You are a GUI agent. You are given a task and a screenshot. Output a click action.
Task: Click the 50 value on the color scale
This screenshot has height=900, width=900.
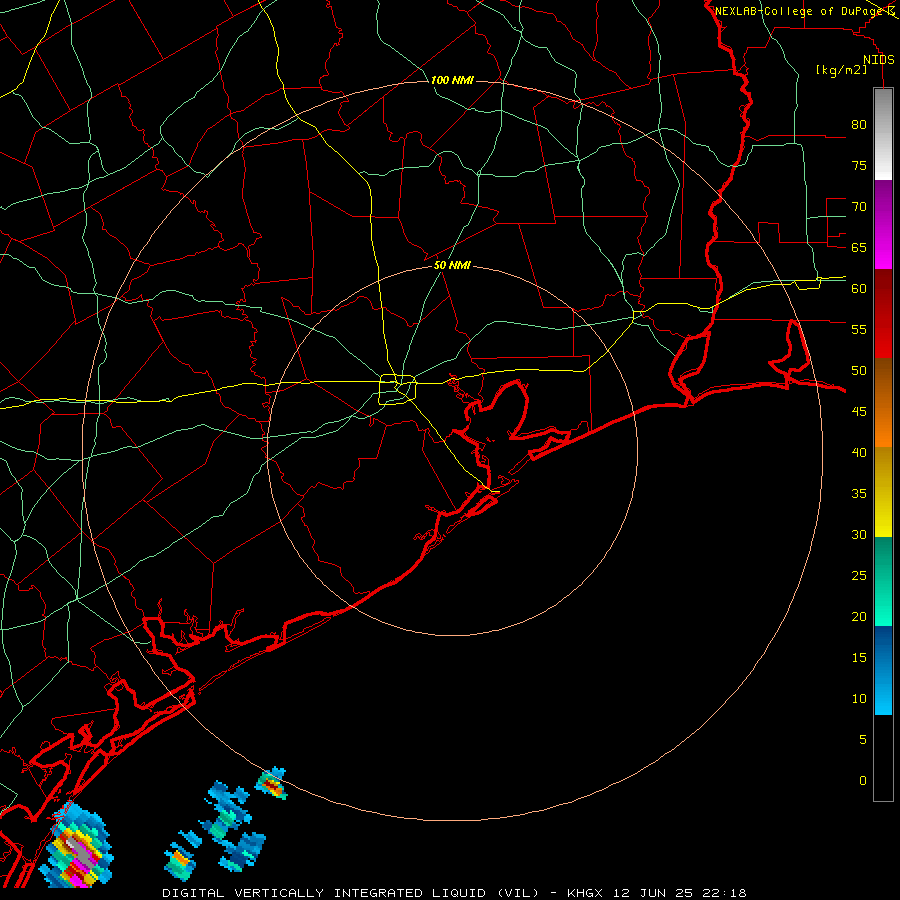coord(859,371)
